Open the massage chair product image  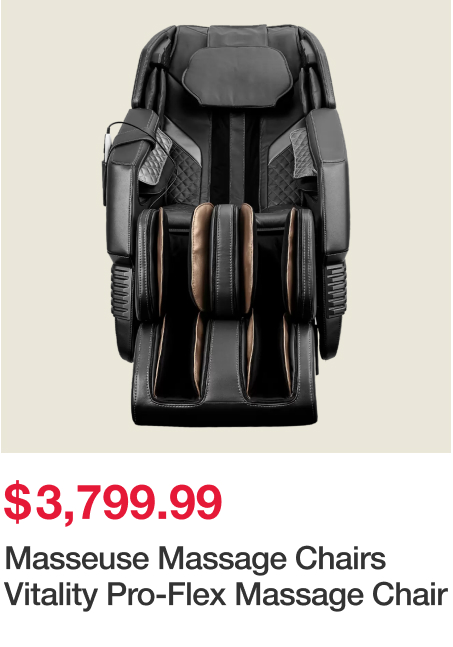click(x=226, y=226)
